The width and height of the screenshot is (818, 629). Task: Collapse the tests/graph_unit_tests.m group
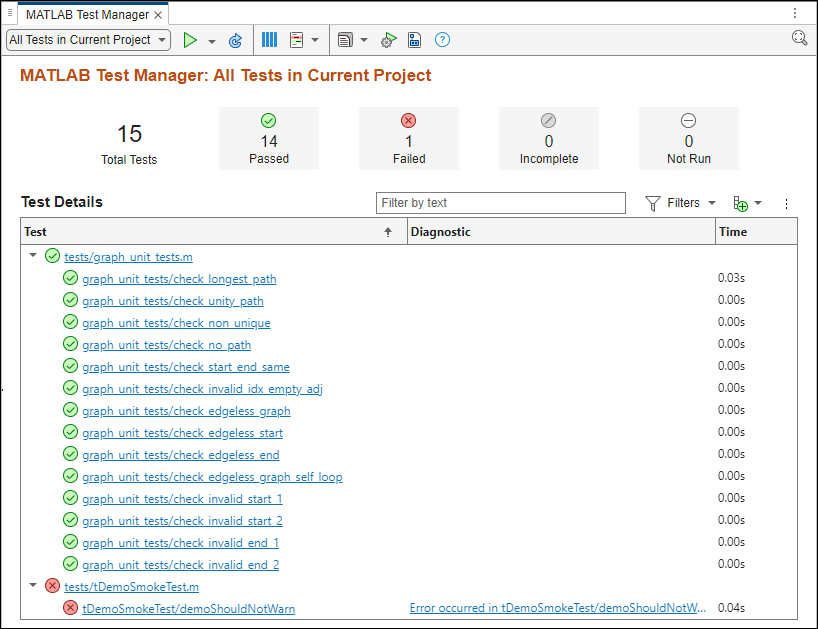pos(33,256)
